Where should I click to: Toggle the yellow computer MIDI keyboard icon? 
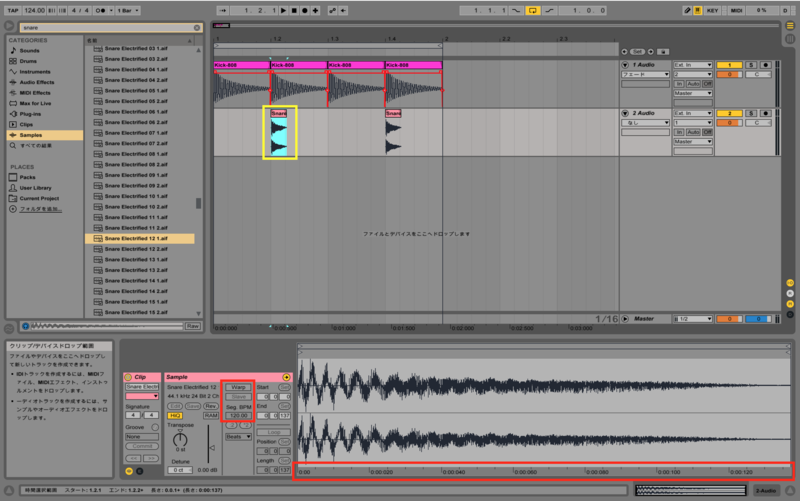click(x=697, y=10)
